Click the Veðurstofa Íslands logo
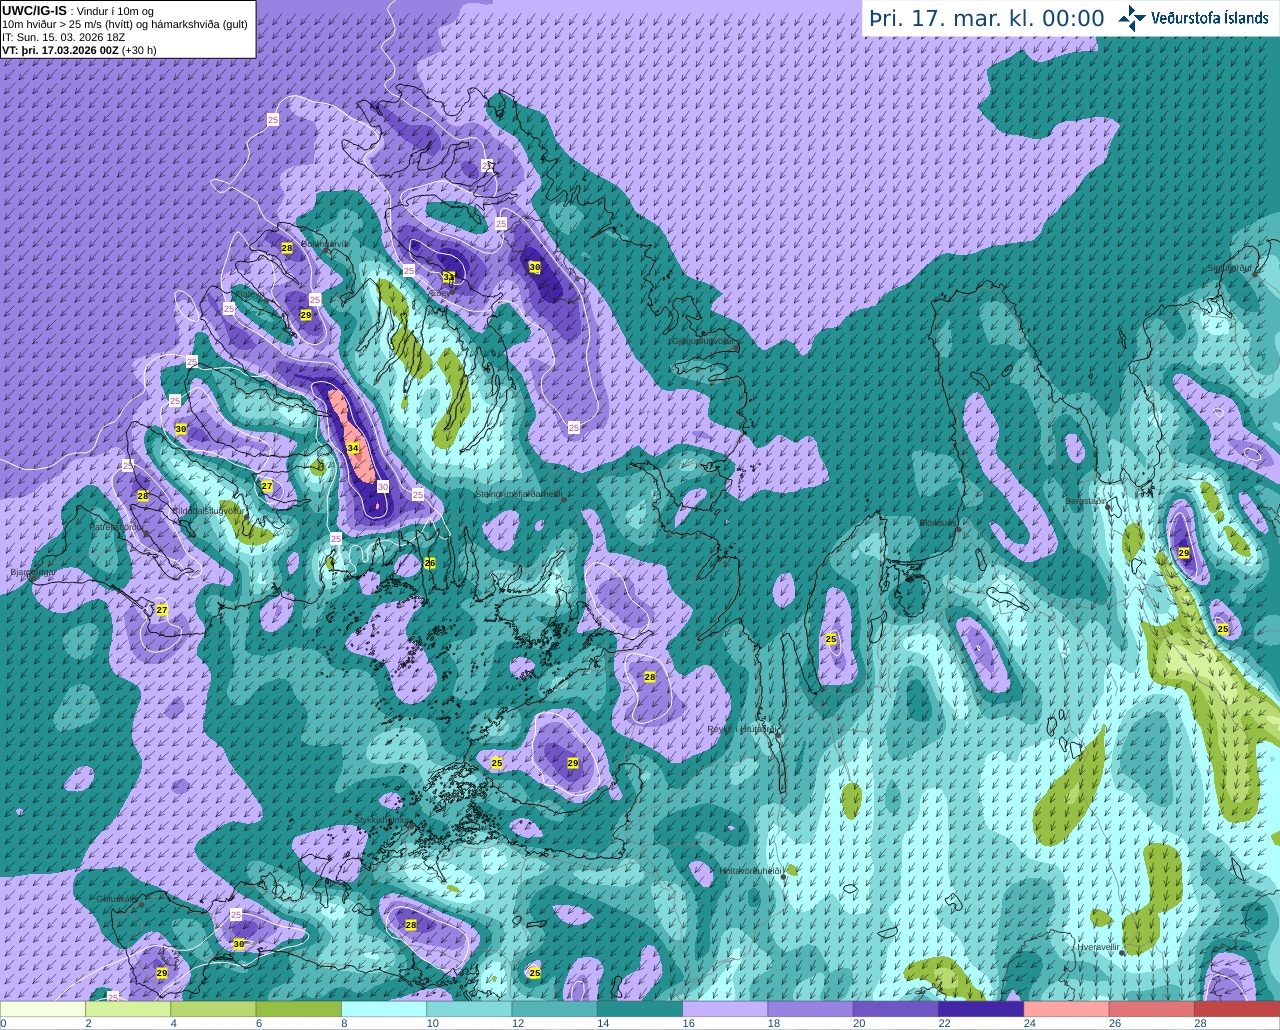 tap(1193, 18)
